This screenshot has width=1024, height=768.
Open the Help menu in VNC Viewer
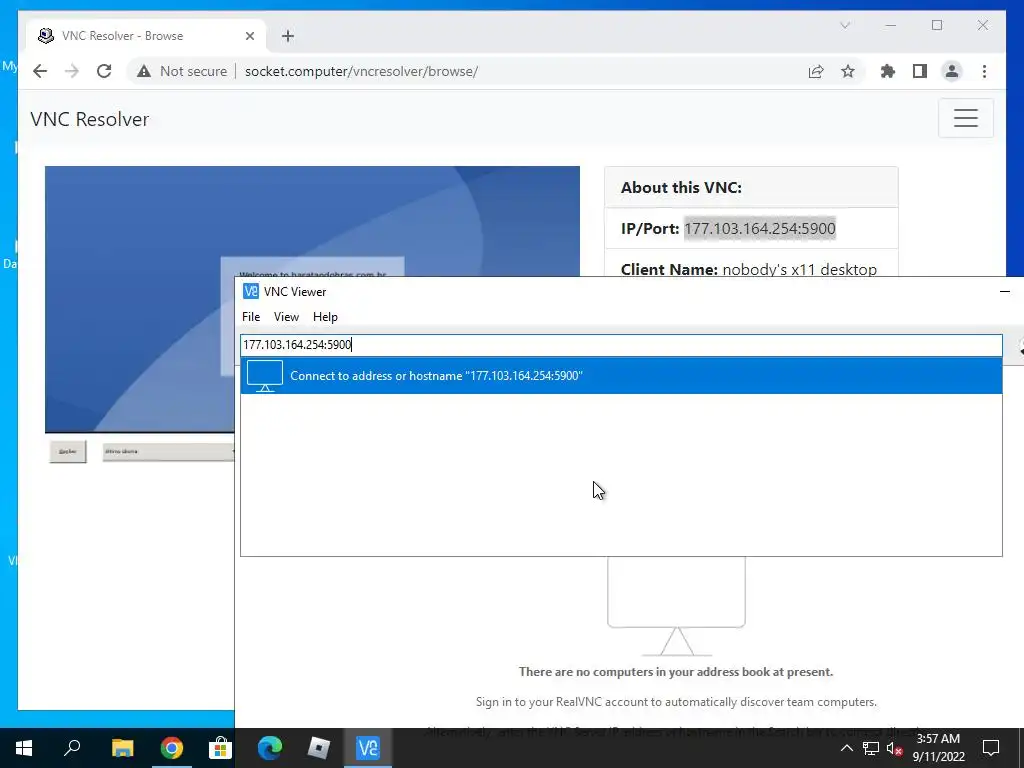[x=325, y=317]
